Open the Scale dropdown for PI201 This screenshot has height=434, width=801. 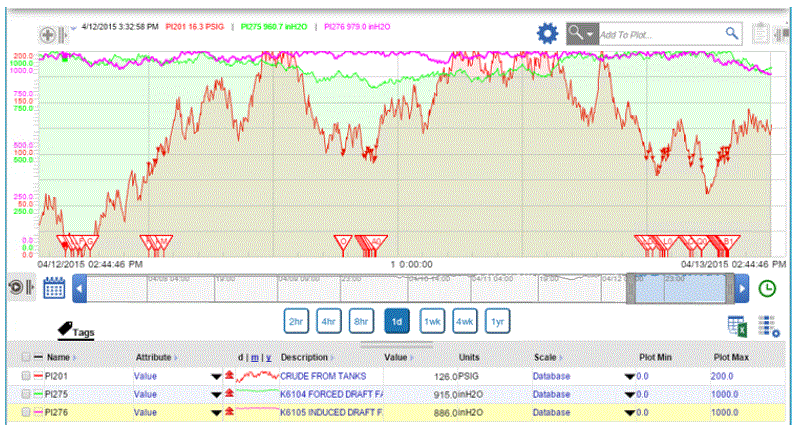[x=629, y=377]
